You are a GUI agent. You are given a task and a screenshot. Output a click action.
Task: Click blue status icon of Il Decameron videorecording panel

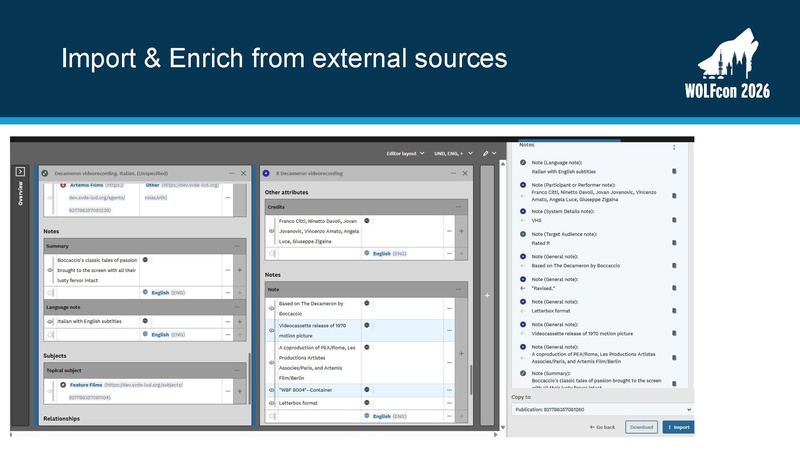266,173
